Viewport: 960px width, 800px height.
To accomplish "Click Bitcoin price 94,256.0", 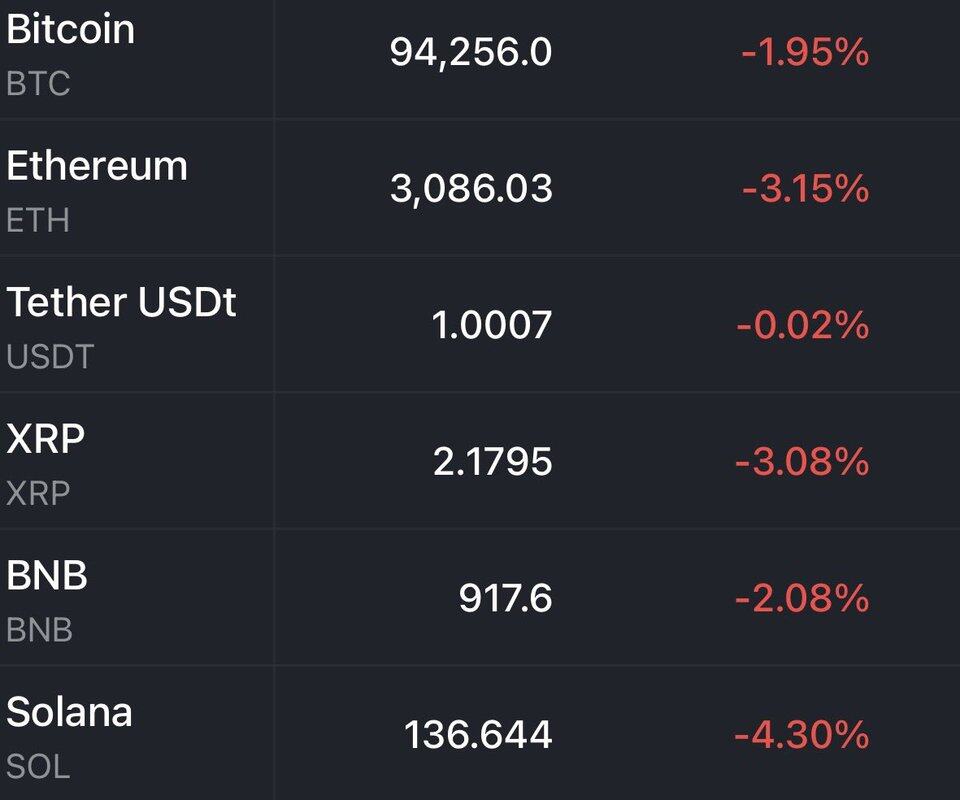I will tap(470, 53).
